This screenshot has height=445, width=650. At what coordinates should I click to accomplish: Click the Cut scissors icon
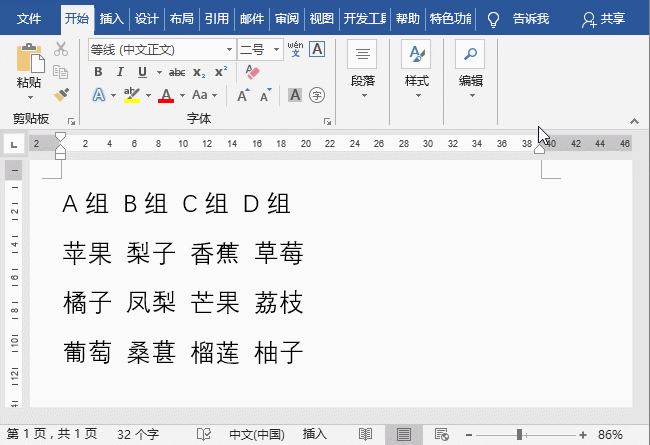(61, 49)
